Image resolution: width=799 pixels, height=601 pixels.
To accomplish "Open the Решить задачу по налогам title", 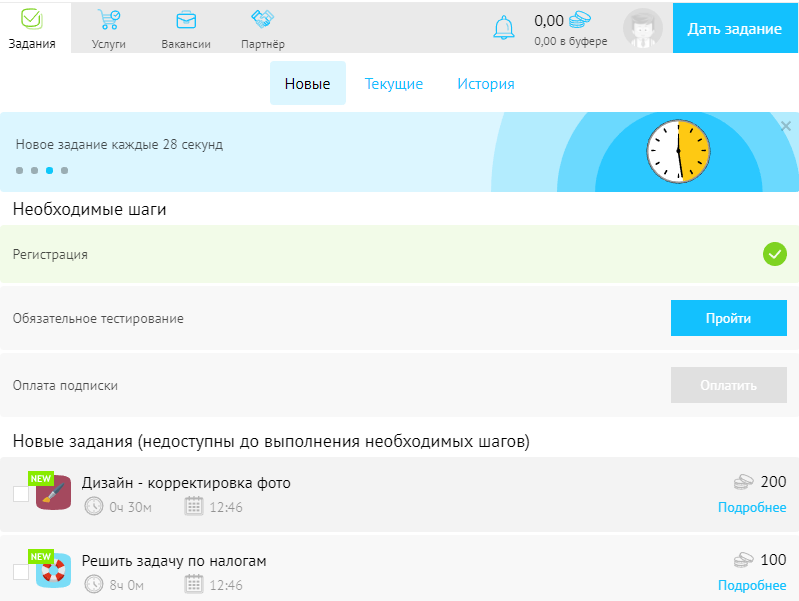I will click(174, 561).
